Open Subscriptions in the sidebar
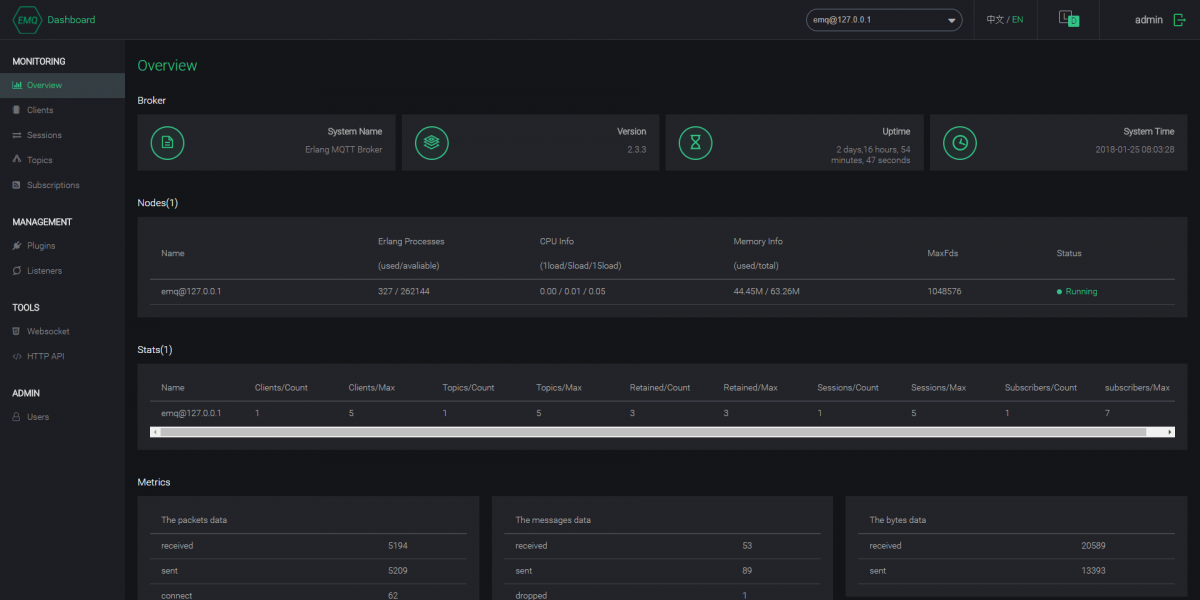The image size is (1200, 600). 53,185
